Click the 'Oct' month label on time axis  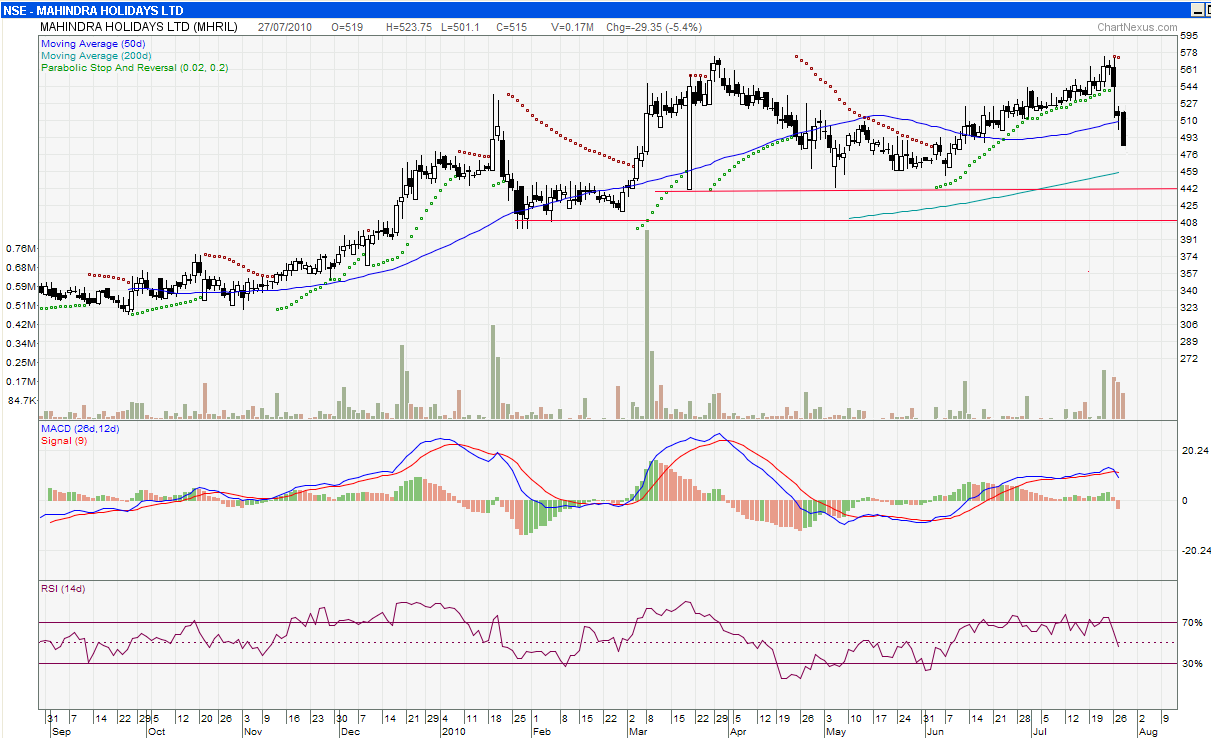[156, 731]
